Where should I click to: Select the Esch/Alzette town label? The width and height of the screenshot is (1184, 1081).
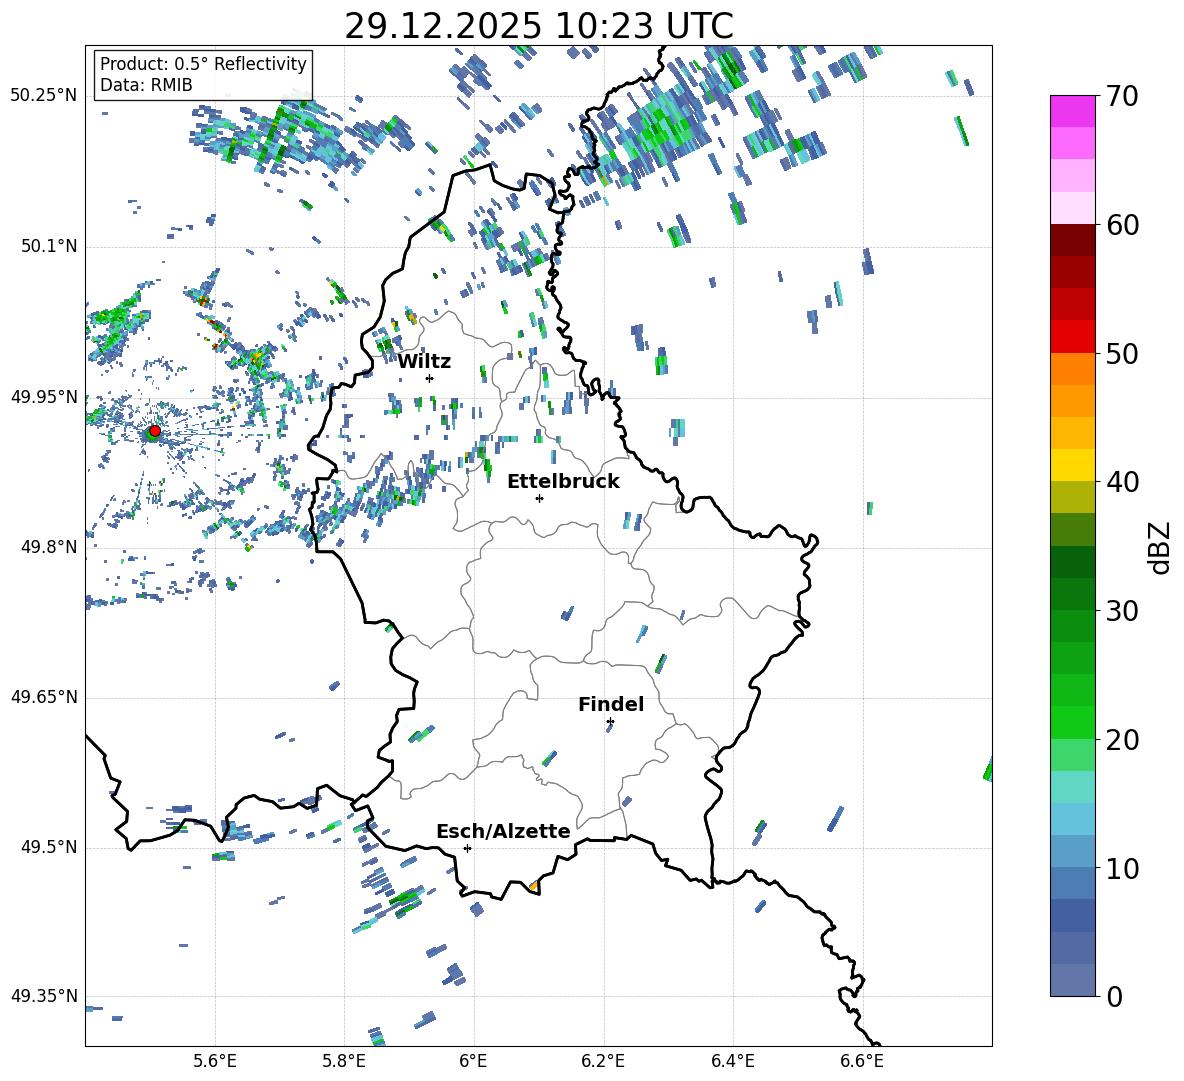pos(503,831)
